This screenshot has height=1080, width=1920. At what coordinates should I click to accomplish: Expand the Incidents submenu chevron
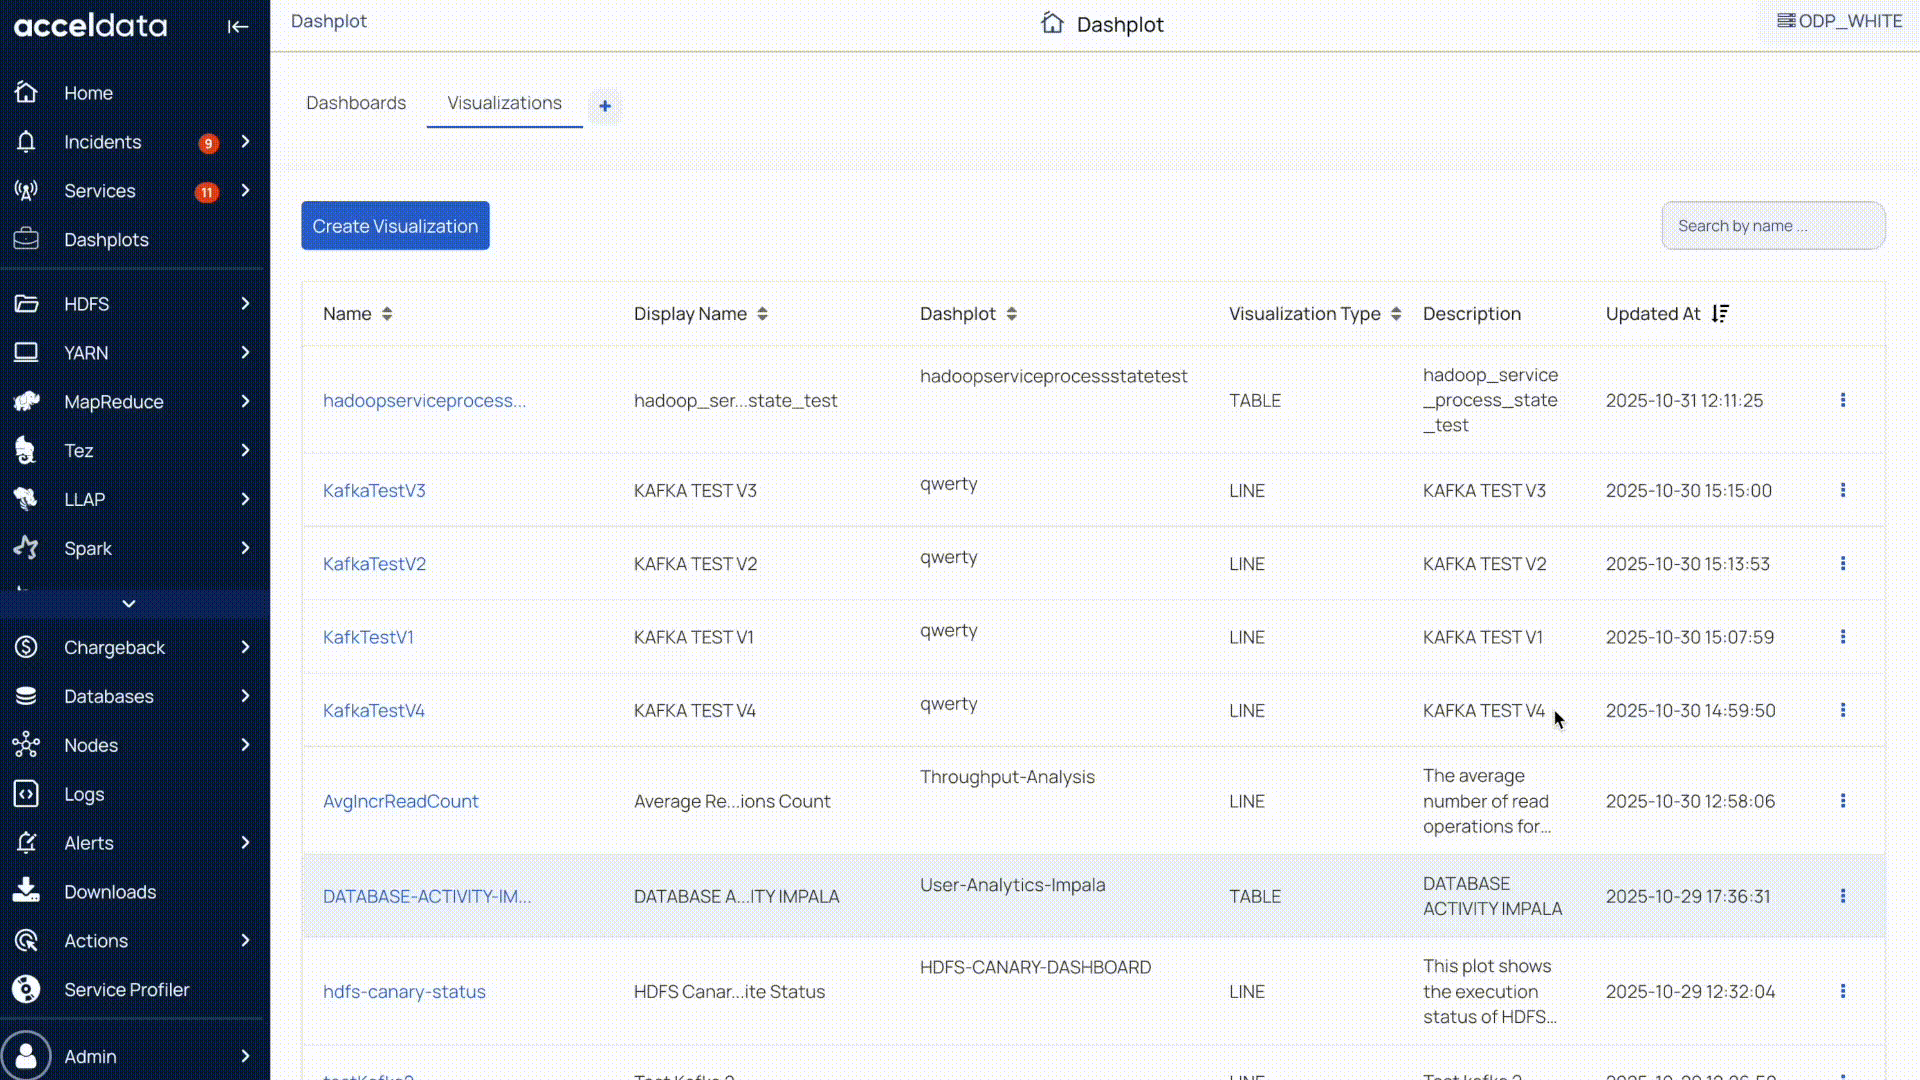point(245,142)
